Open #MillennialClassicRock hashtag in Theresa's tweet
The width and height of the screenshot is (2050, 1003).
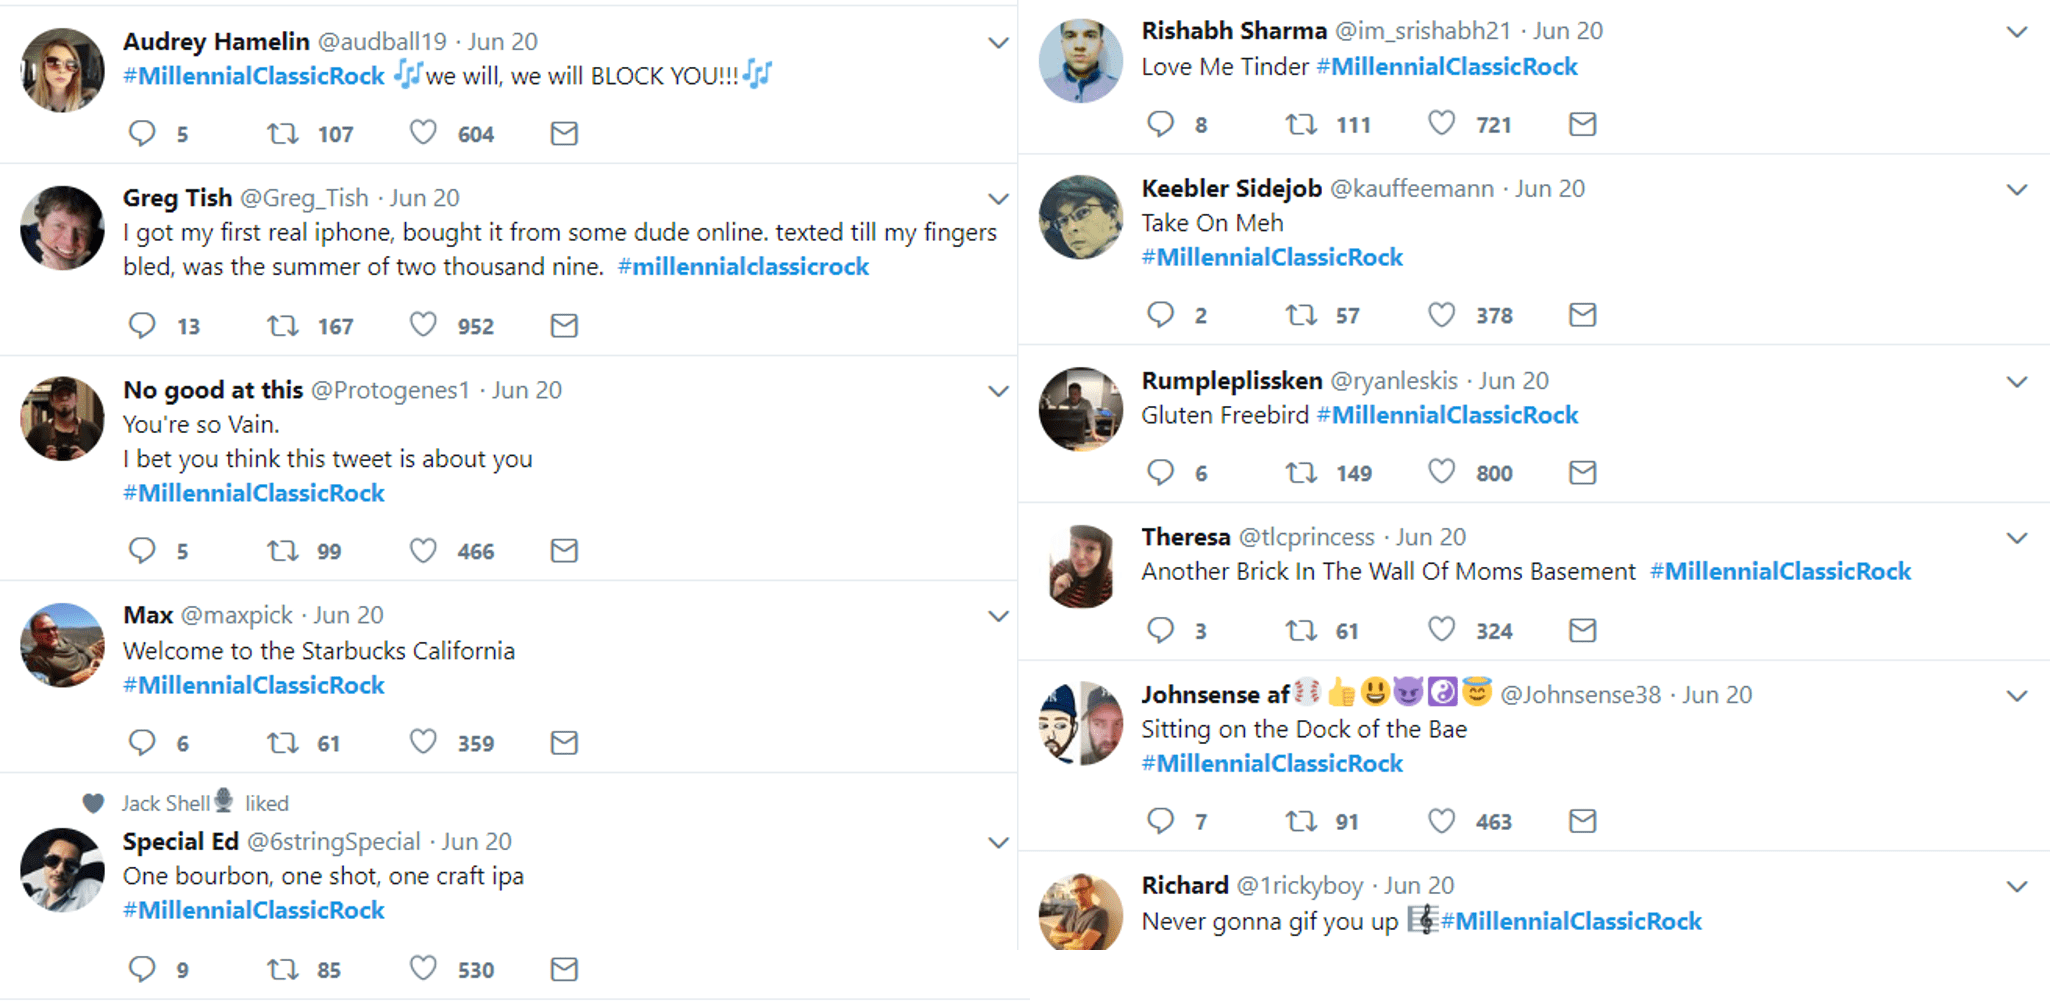(x=1780, y=572)
